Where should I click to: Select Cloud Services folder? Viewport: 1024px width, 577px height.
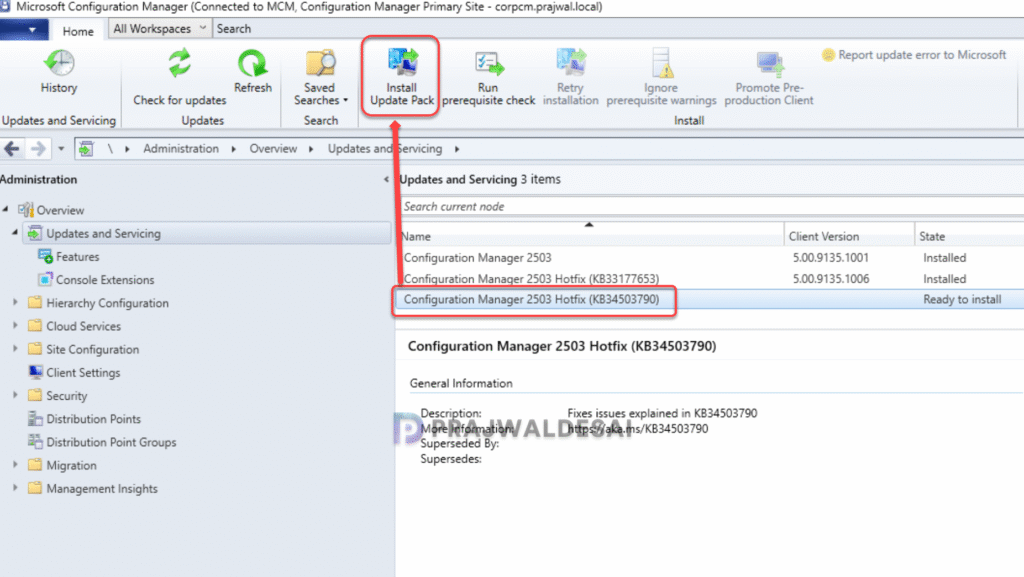point(84,326)
